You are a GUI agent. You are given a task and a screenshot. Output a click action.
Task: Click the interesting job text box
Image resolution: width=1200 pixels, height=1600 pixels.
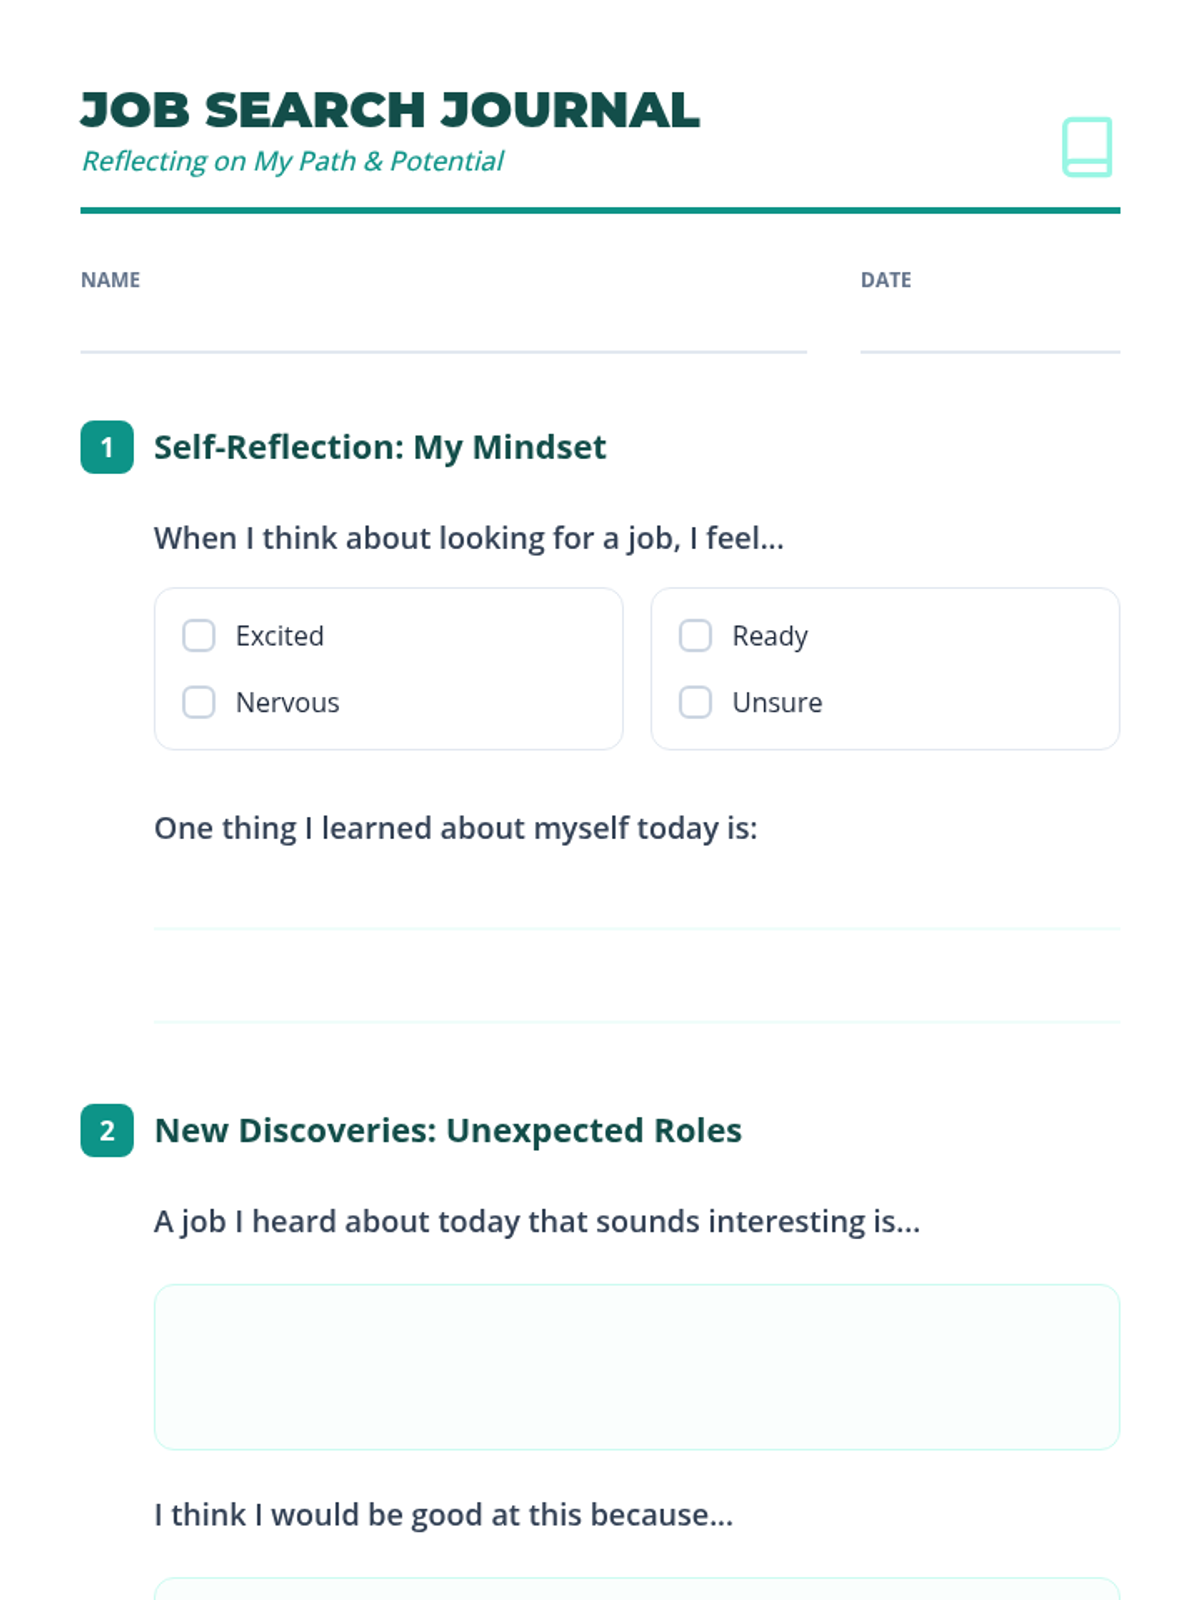[636, 1366]
